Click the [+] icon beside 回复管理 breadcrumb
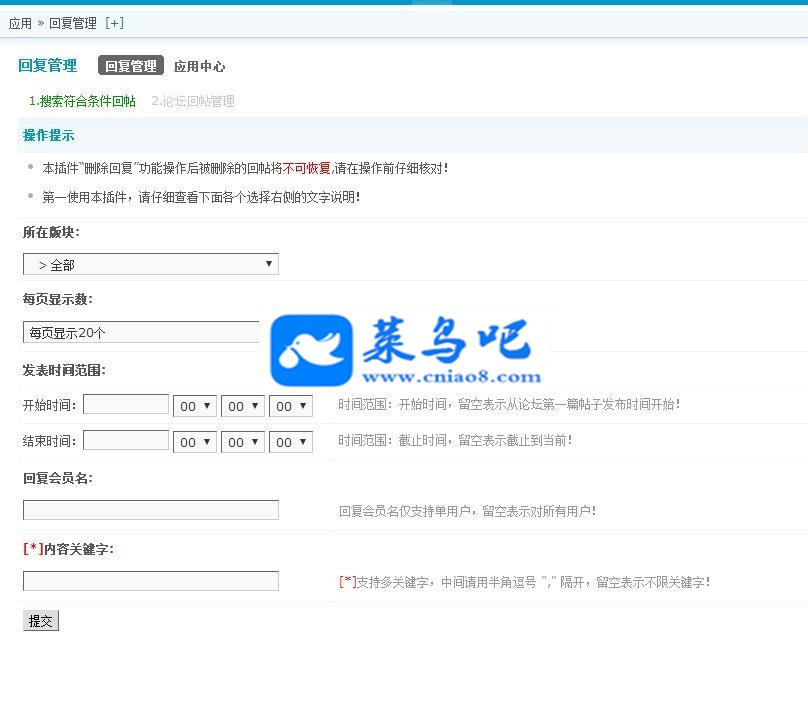This screenshot has width=808, height=704. (114, 23)
